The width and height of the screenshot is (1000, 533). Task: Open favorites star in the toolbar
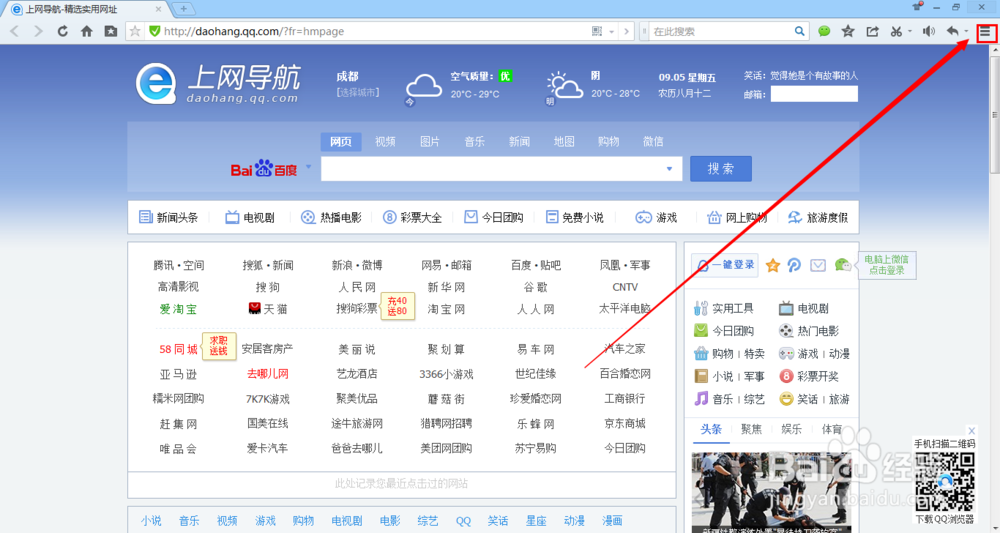pyautogui.click(x=848, y=31)
